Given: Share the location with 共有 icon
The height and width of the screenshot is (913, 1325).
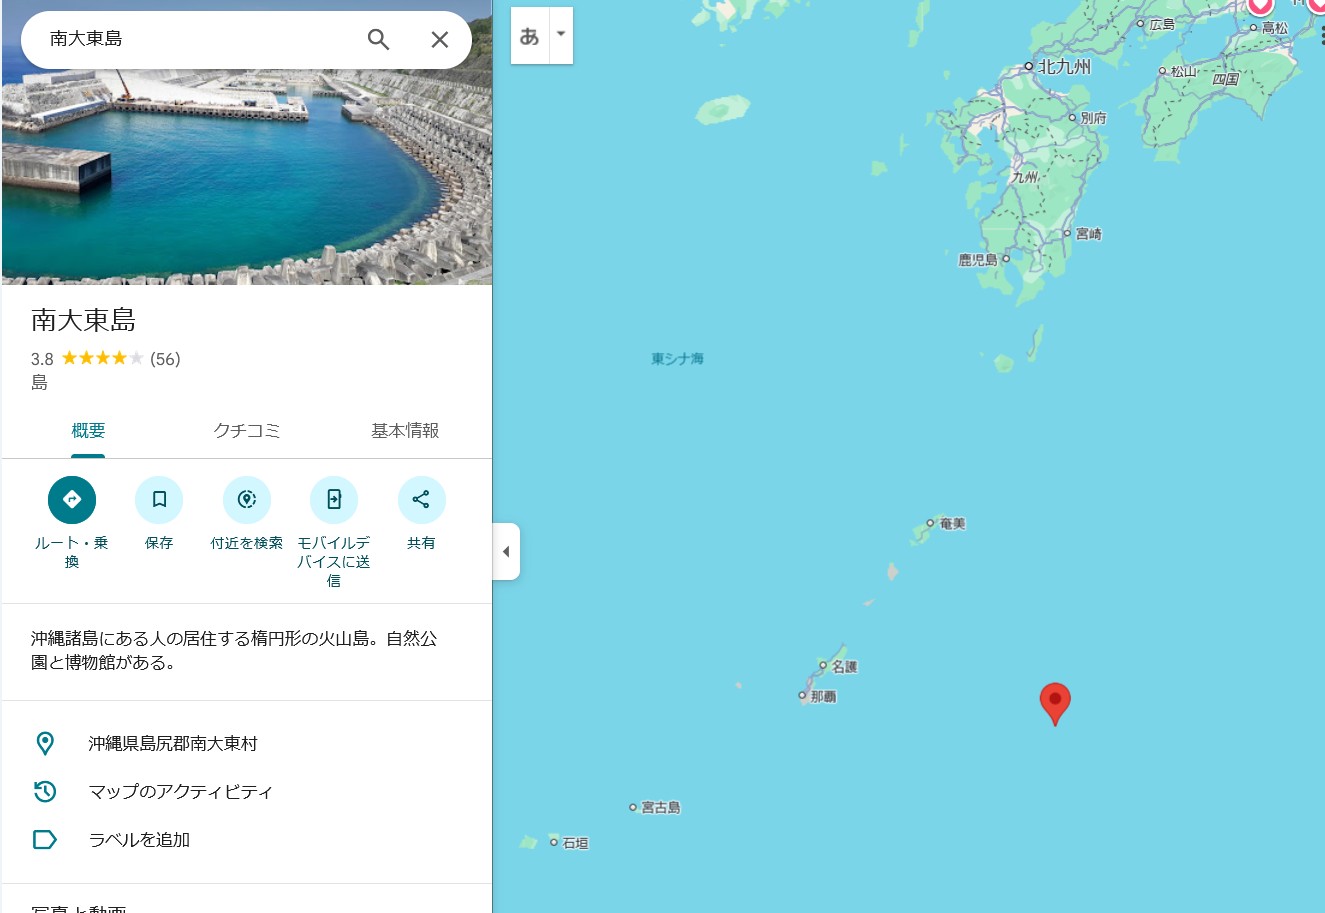Looking at the screenshot, I should click(x=421, y=500).
